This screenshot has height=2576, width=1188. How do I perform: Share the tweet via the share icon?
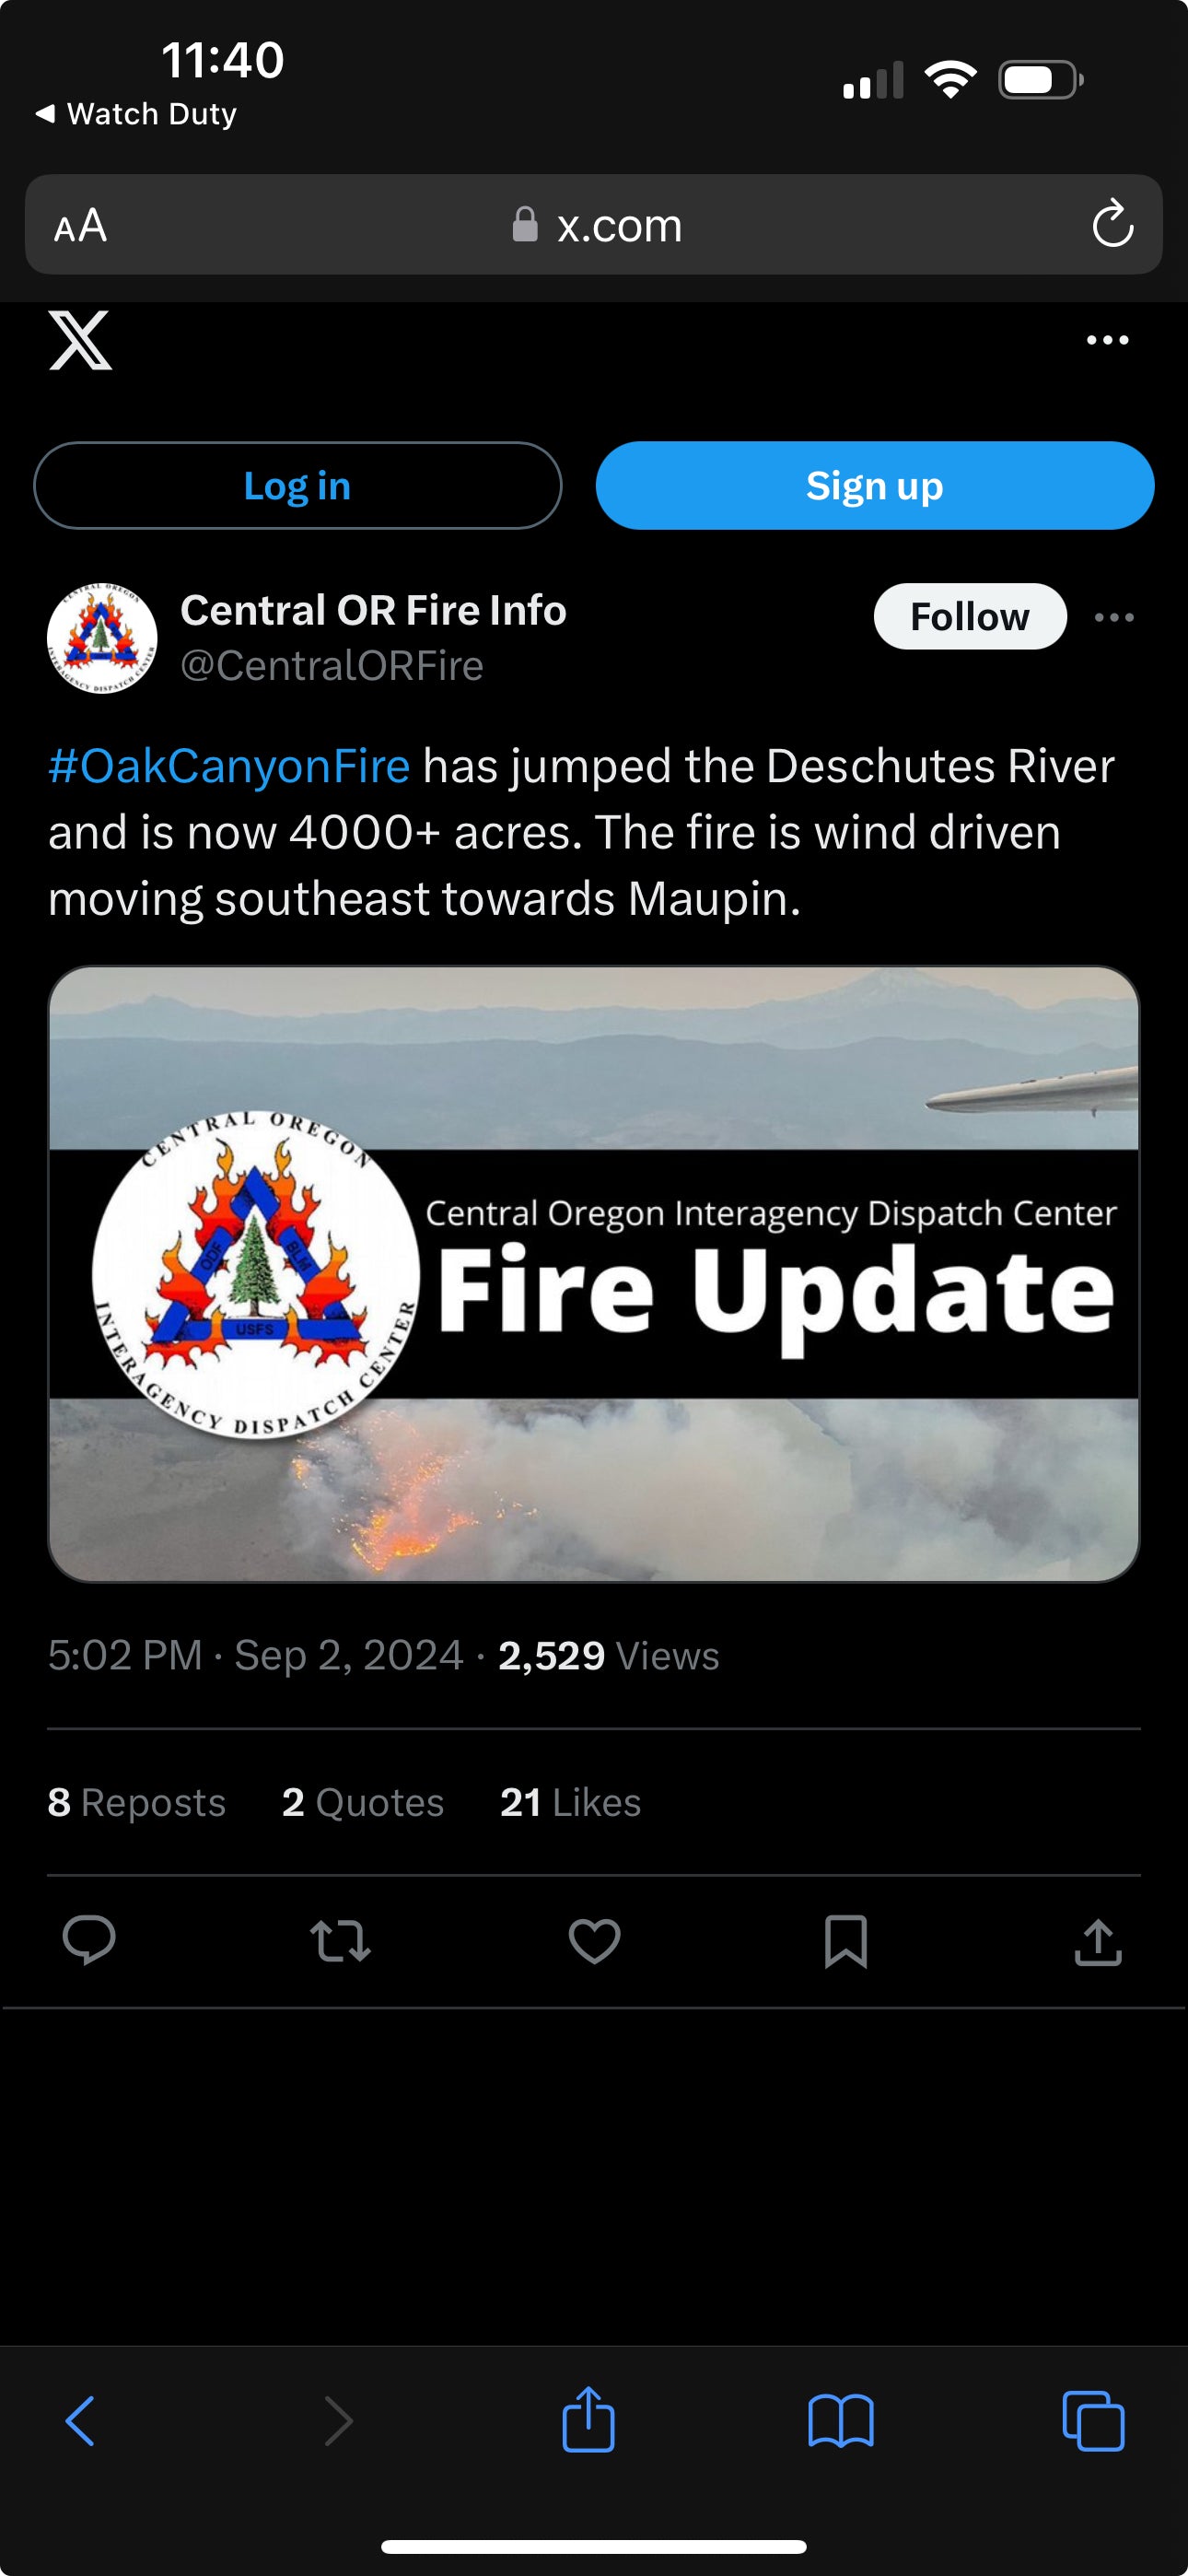pyautogui.click(x=1097, y=1938)
